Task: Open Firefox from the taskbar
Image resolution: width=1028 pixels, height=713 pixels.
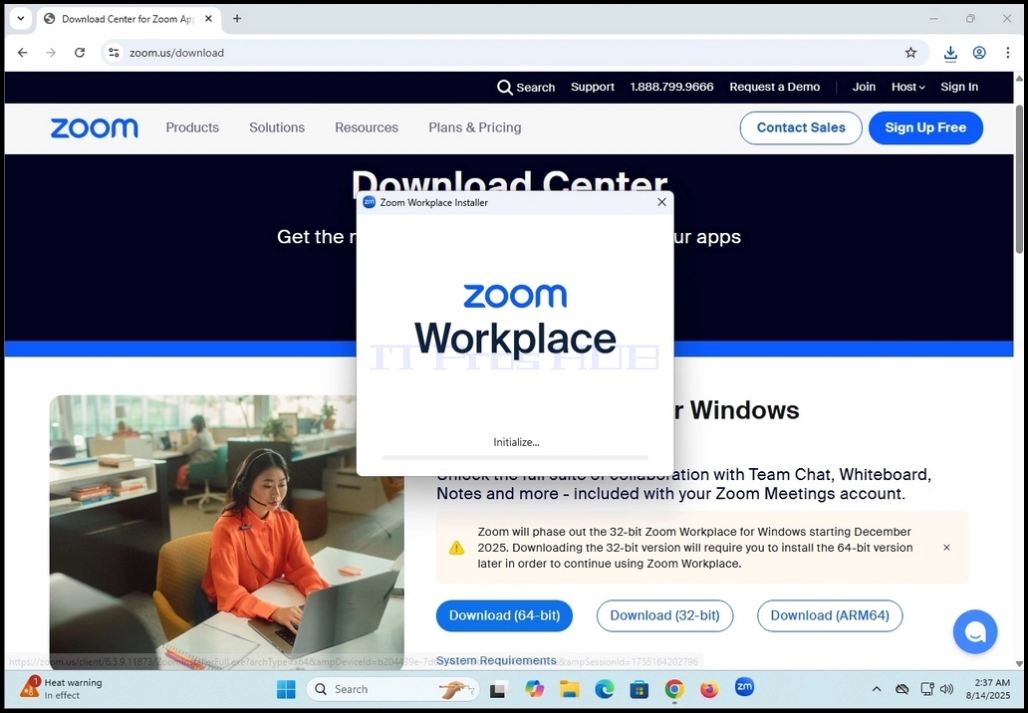Action: [x=709, y=689]
